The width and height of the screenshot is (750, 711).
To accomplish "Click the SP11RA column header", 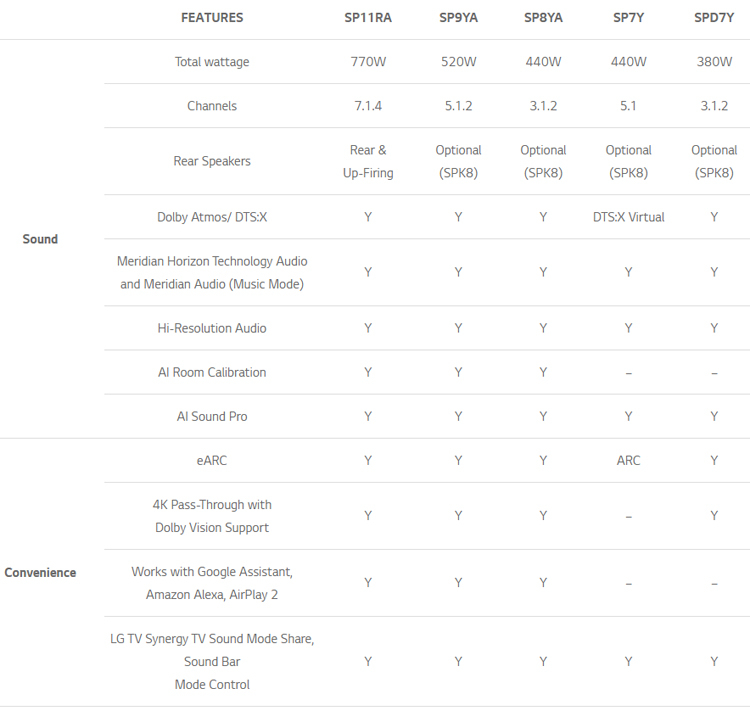I will (x=368, y=18).
